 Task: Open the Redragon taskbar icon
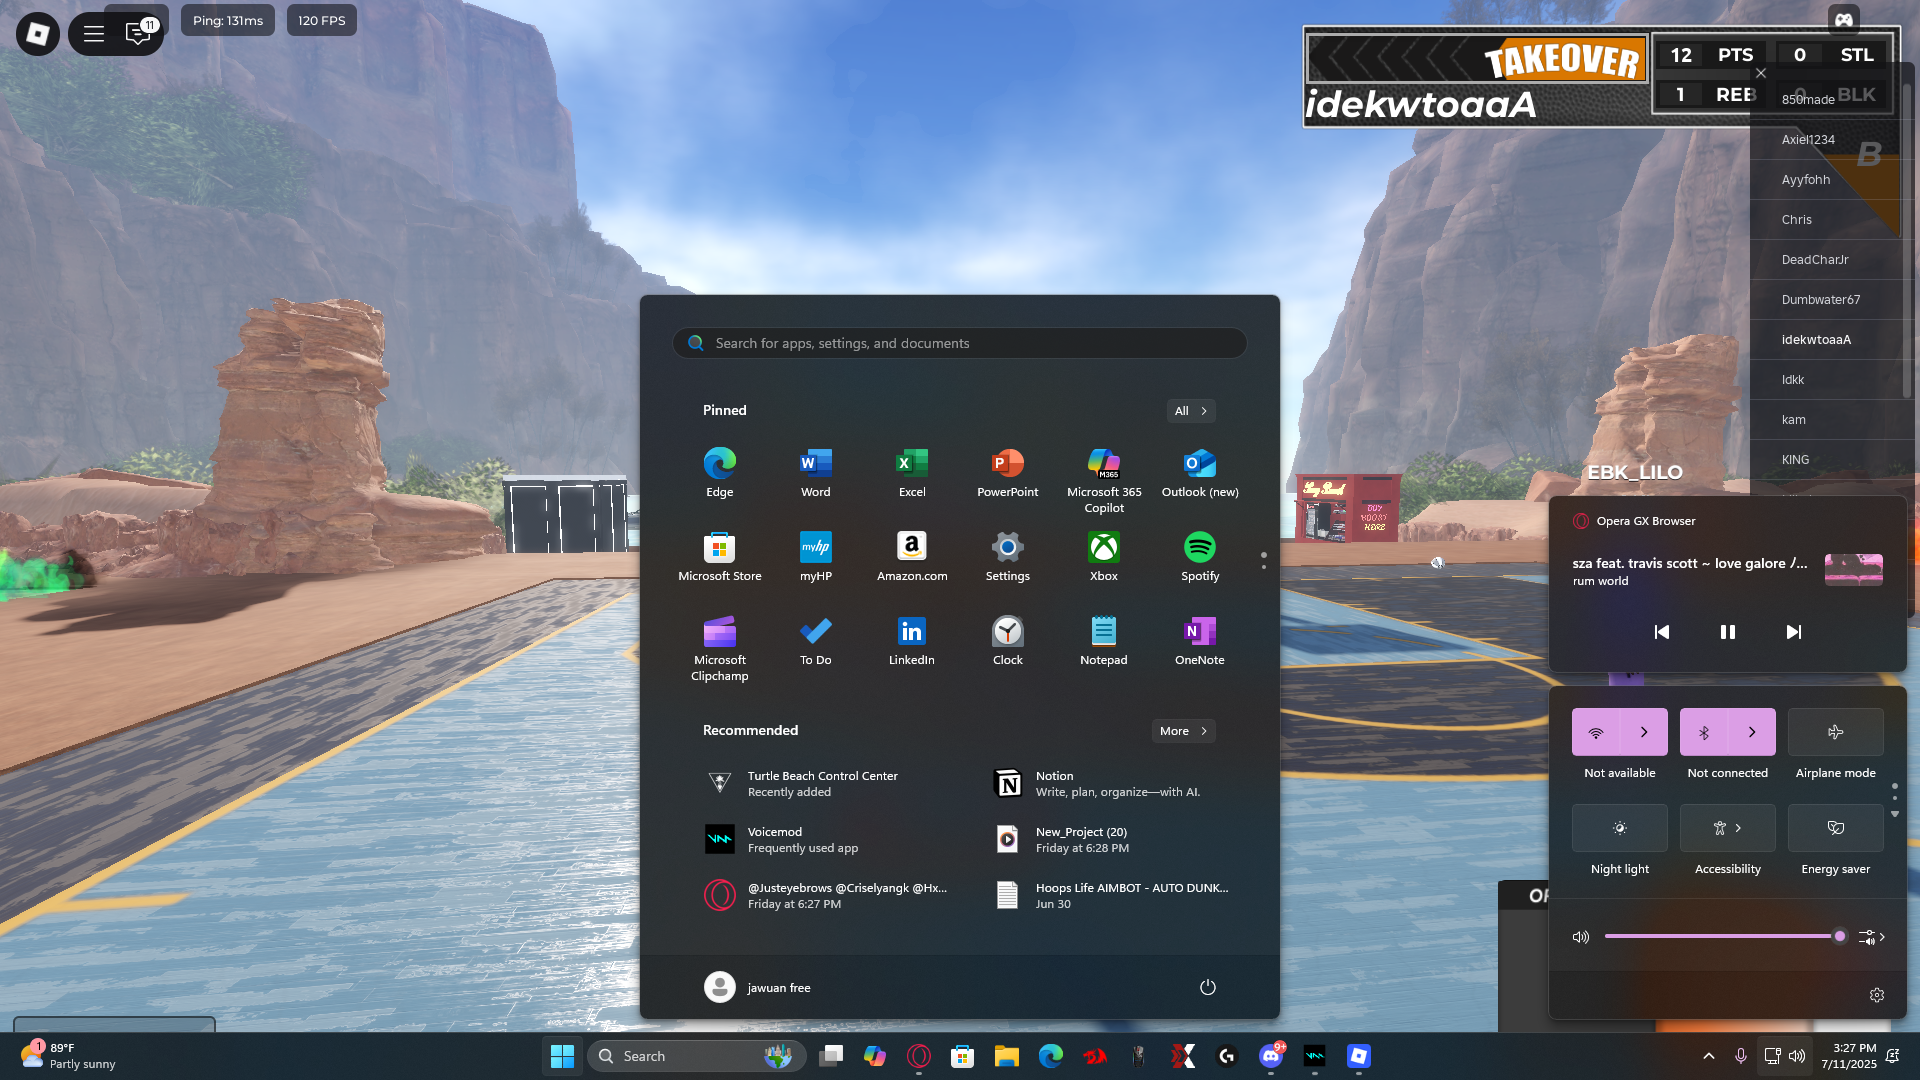[1095, 1056]
